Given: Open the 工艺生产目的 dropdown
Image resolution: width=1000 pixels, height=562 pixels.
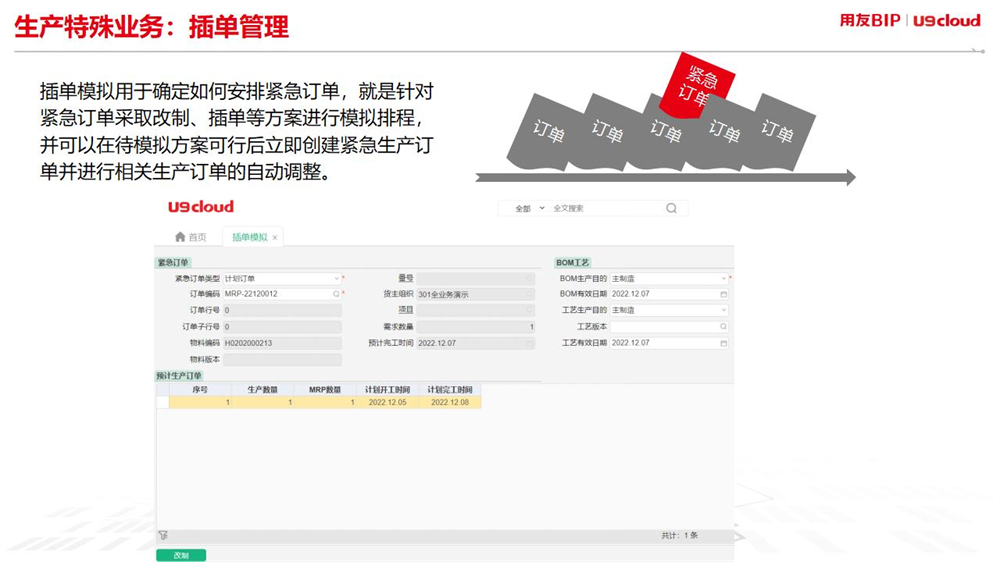Looking at the screenshot, I should 723,310.
